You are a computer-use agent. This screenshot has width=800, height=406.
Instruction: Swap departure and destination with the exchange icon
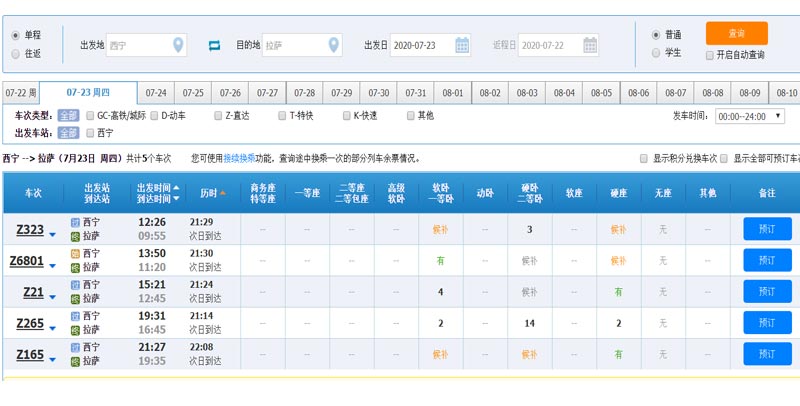(x=214, y=46)
